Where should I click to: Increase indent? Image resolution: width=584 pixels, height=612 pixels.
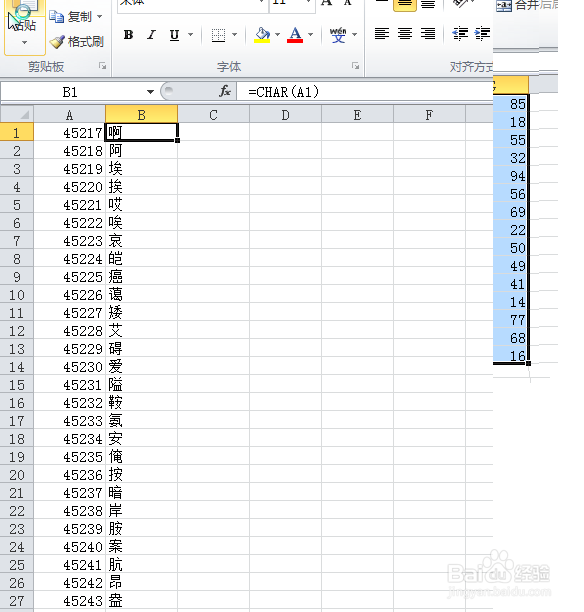(x=483, y=34)
